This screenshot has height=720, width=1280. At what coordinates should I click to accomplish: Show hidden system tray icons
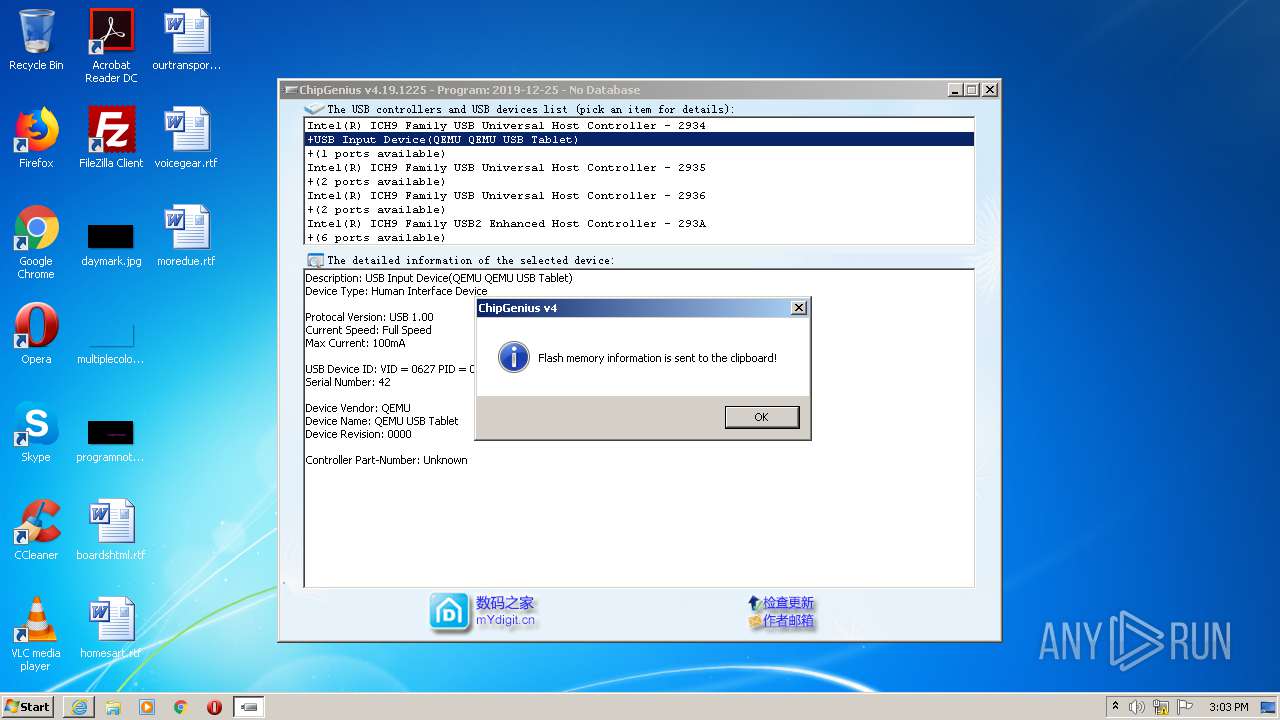click(1116, 706)
